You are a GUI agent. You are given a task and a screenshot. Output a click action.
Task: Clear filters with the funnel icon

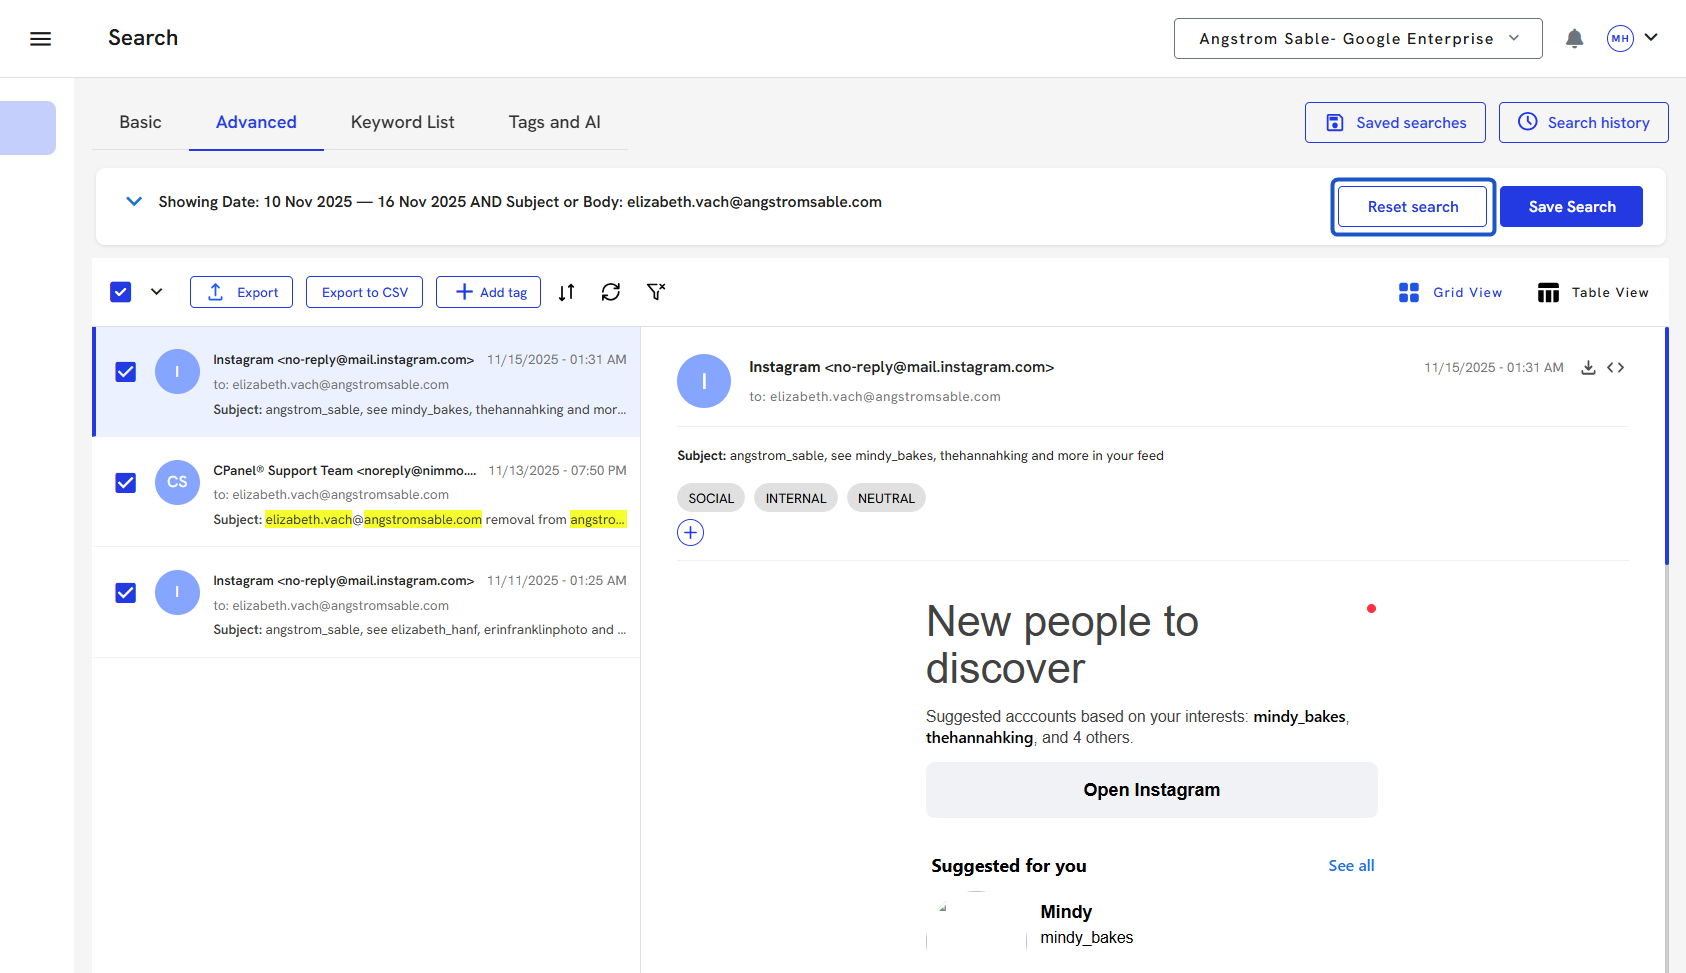656,292
